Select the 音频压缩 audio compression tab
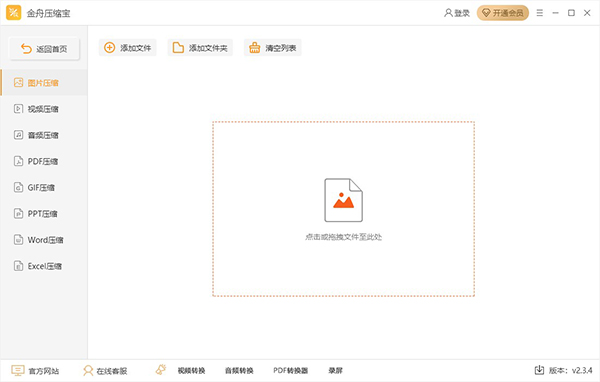The width and height of the screenshot is (600, 382). pyautogui.click(x=44, y=135)
